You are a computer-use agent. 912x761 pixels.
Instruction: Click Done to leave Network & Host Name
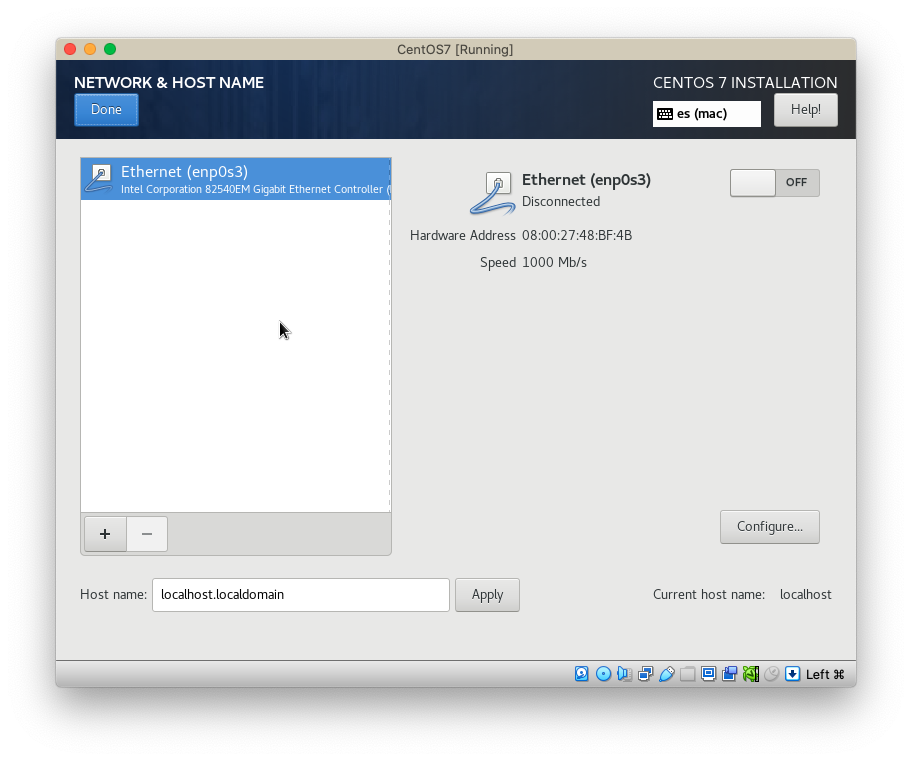[106, 110]
